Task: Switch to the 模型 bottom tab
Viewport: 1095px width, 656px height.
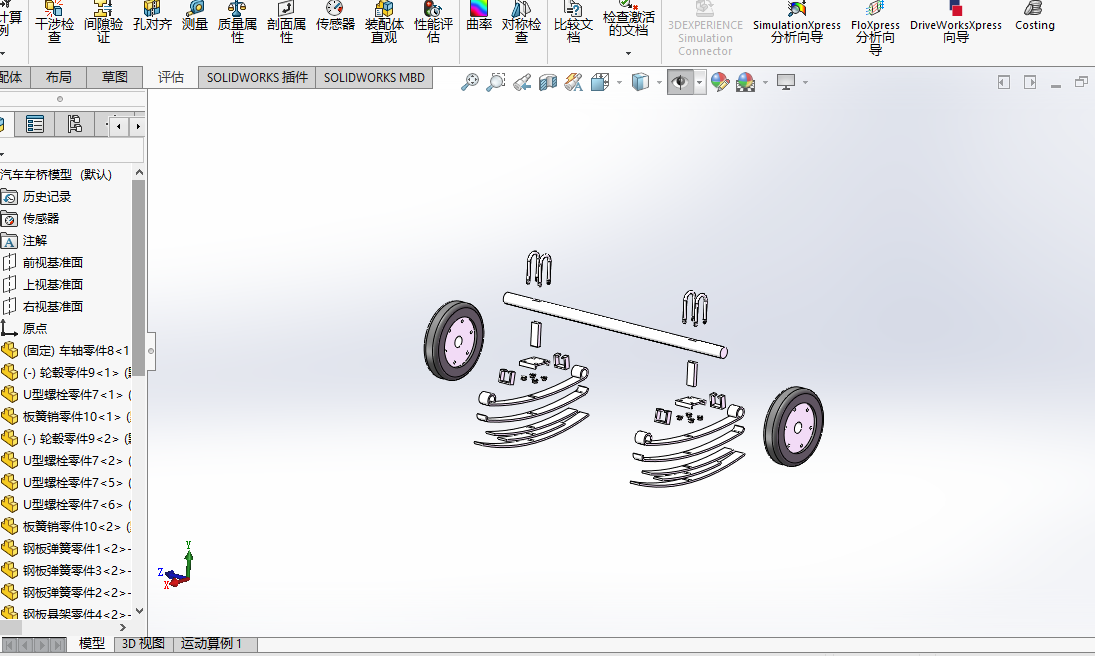Action: pyautogui.click(x=91, y=643)
